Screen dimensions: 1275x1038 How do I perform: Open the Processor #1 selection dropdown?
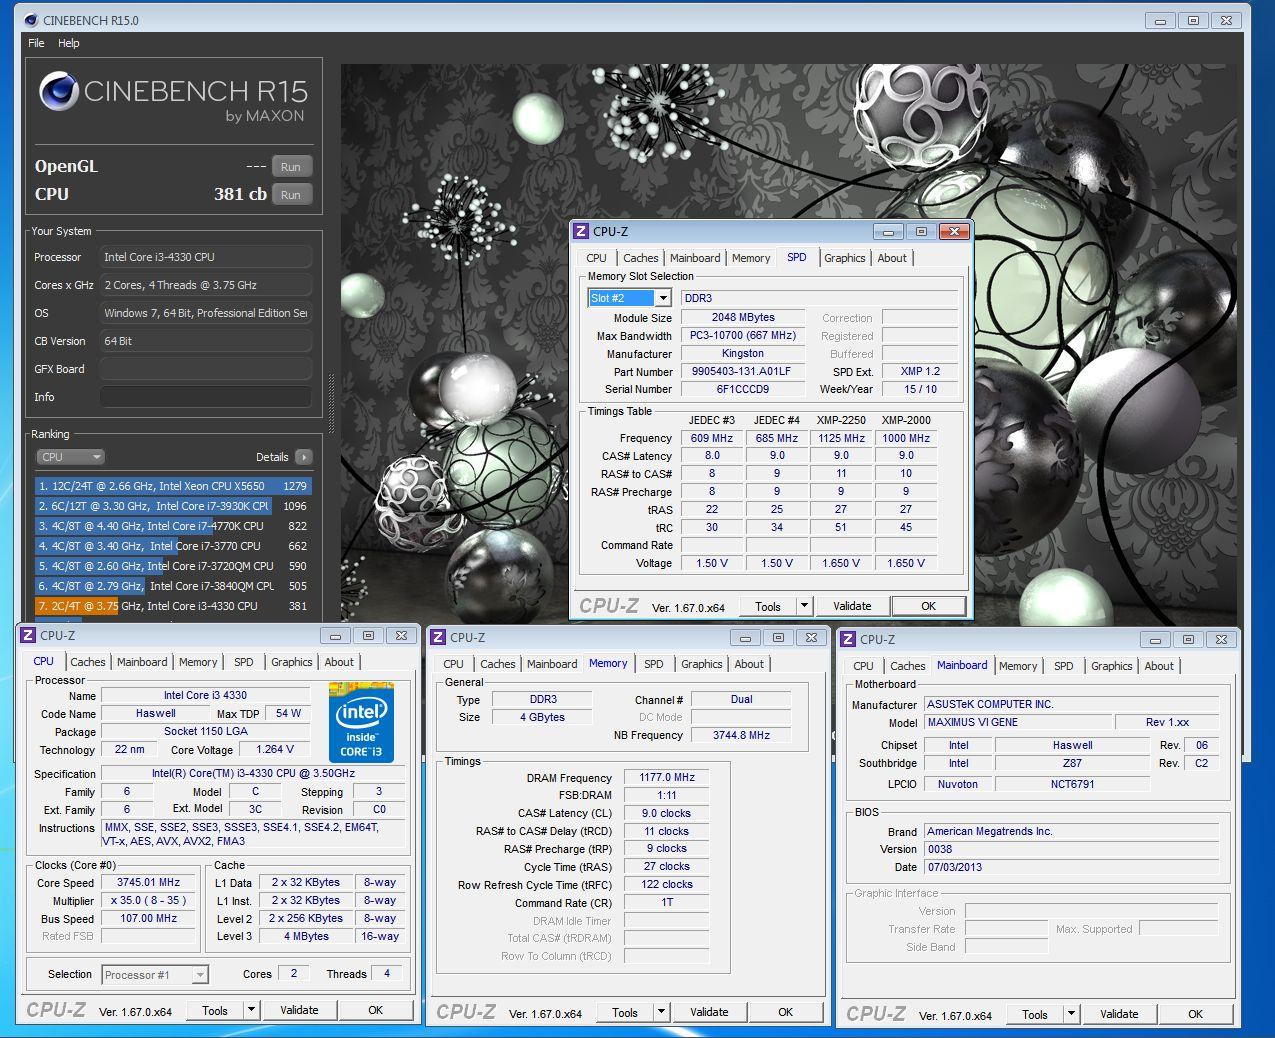pyautogui.click(x=200, y=975)
